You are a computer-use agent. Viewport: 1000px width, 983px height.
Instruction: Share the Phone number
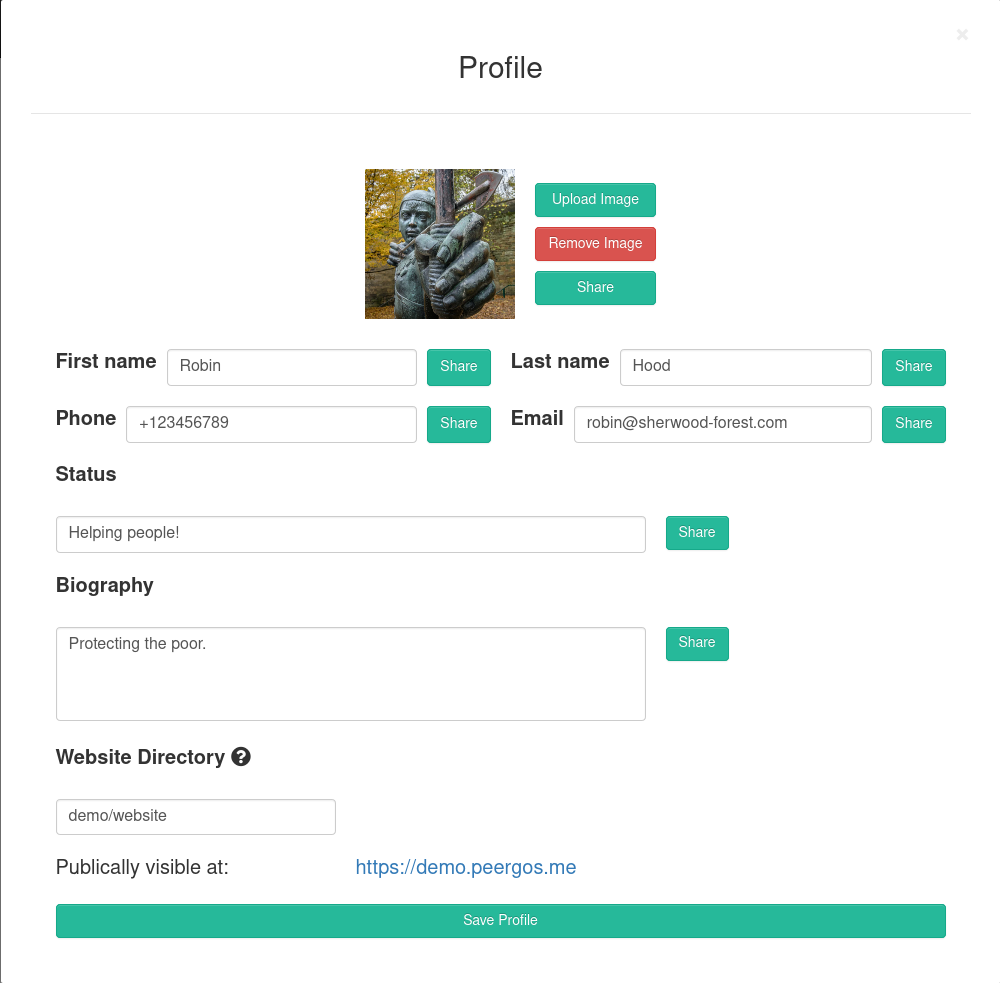[459, 424]
